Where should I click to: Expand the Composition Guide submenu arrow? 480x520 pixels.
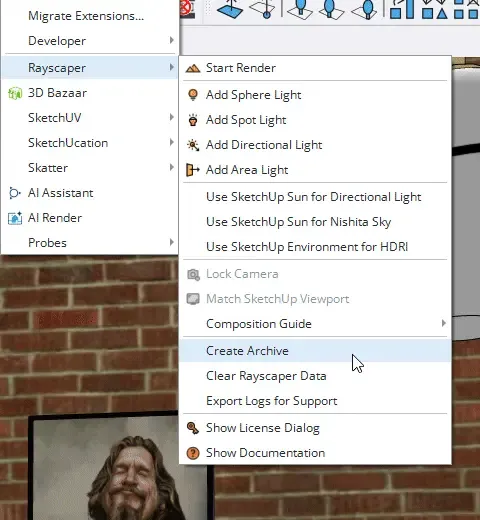pos(443,323)
